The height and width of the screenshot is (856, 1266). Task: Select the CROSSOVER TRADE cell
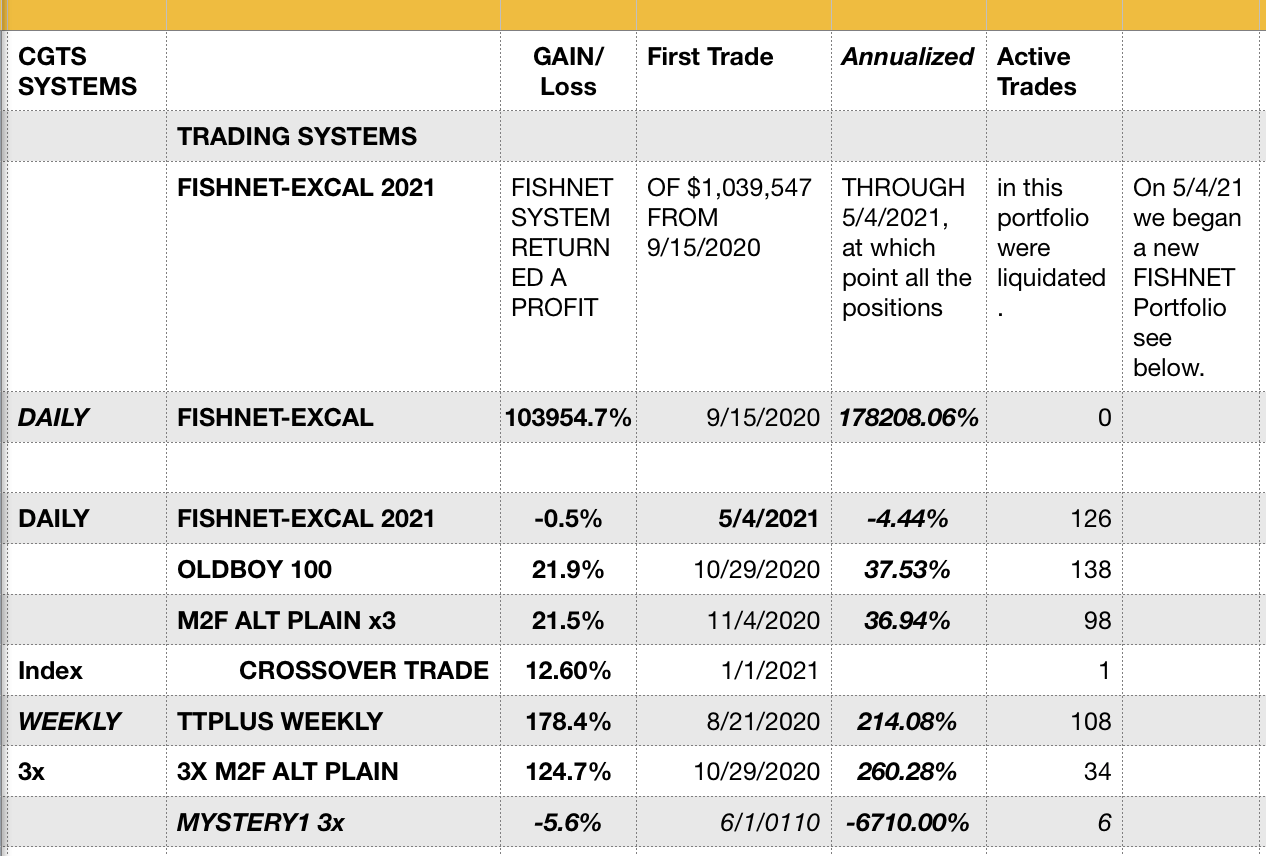pyautogui.click(x=364, y=671)
